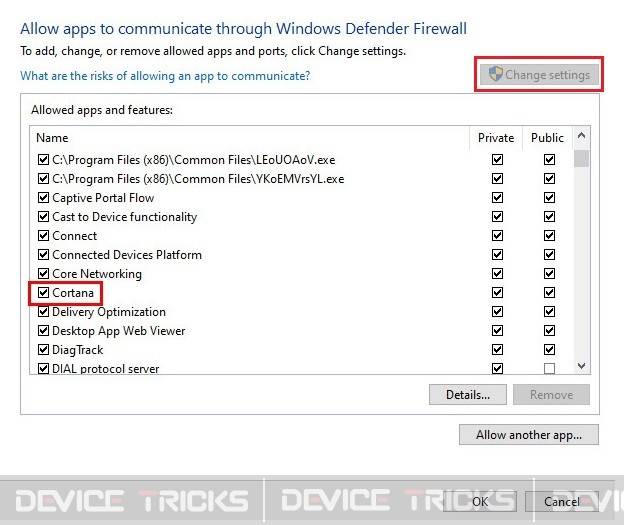This screenshot has height=525, width=624.
Task: Toggle the Delivery Optimization checkbox
Action: [x=43, y=312]
